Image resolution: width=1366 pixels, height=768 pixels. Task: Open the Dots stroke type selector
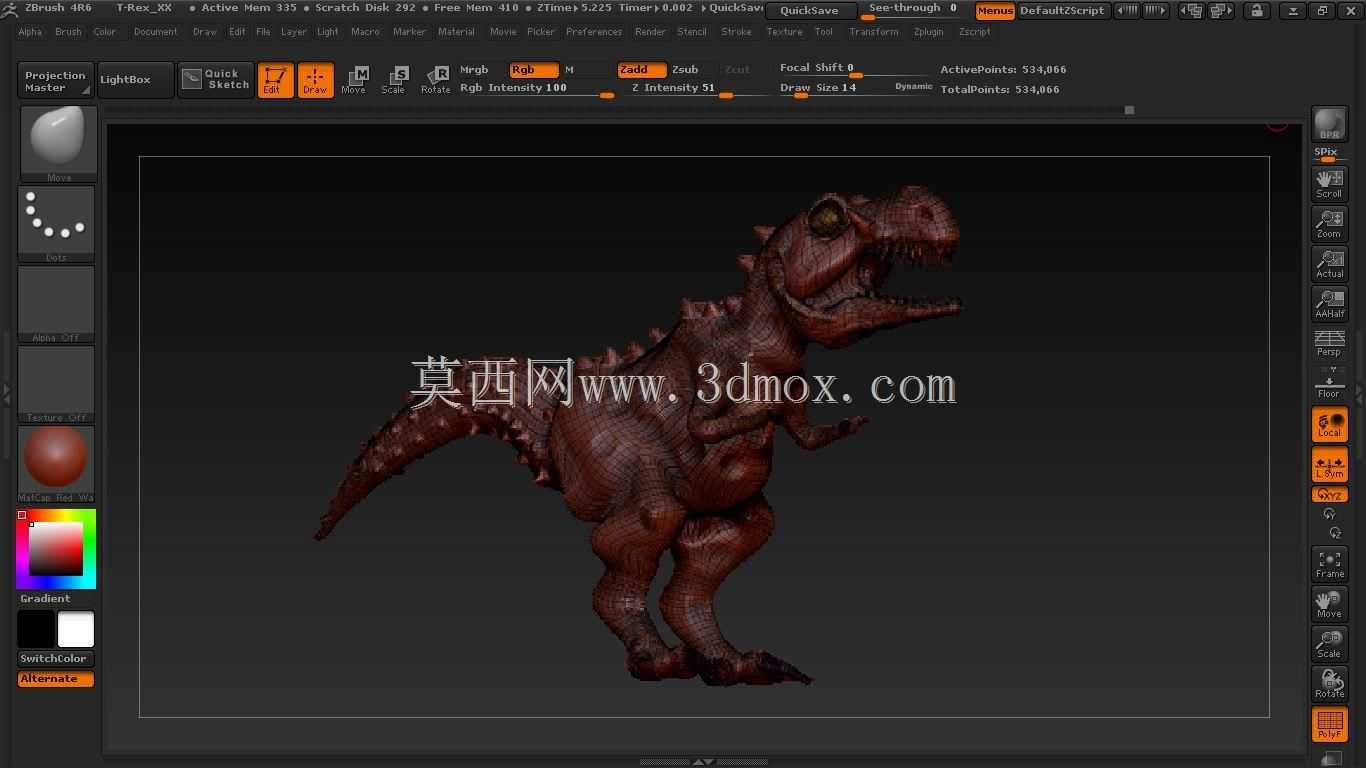click(56, 223)
